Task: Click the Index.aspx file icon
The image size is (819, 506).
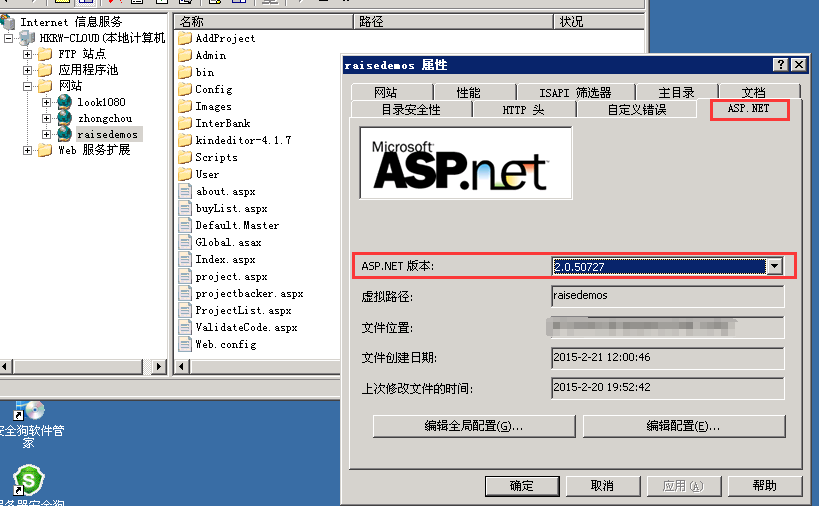Action: click(185, 259)
